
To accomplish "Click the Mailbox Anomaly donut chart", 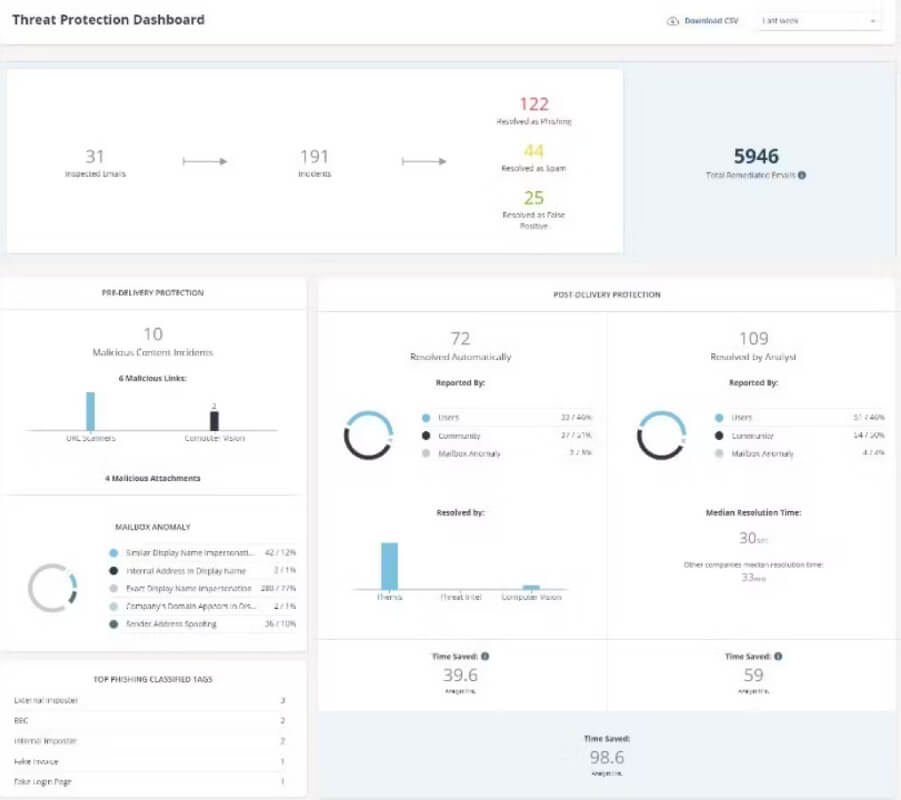I will click(x=53, y=588).
